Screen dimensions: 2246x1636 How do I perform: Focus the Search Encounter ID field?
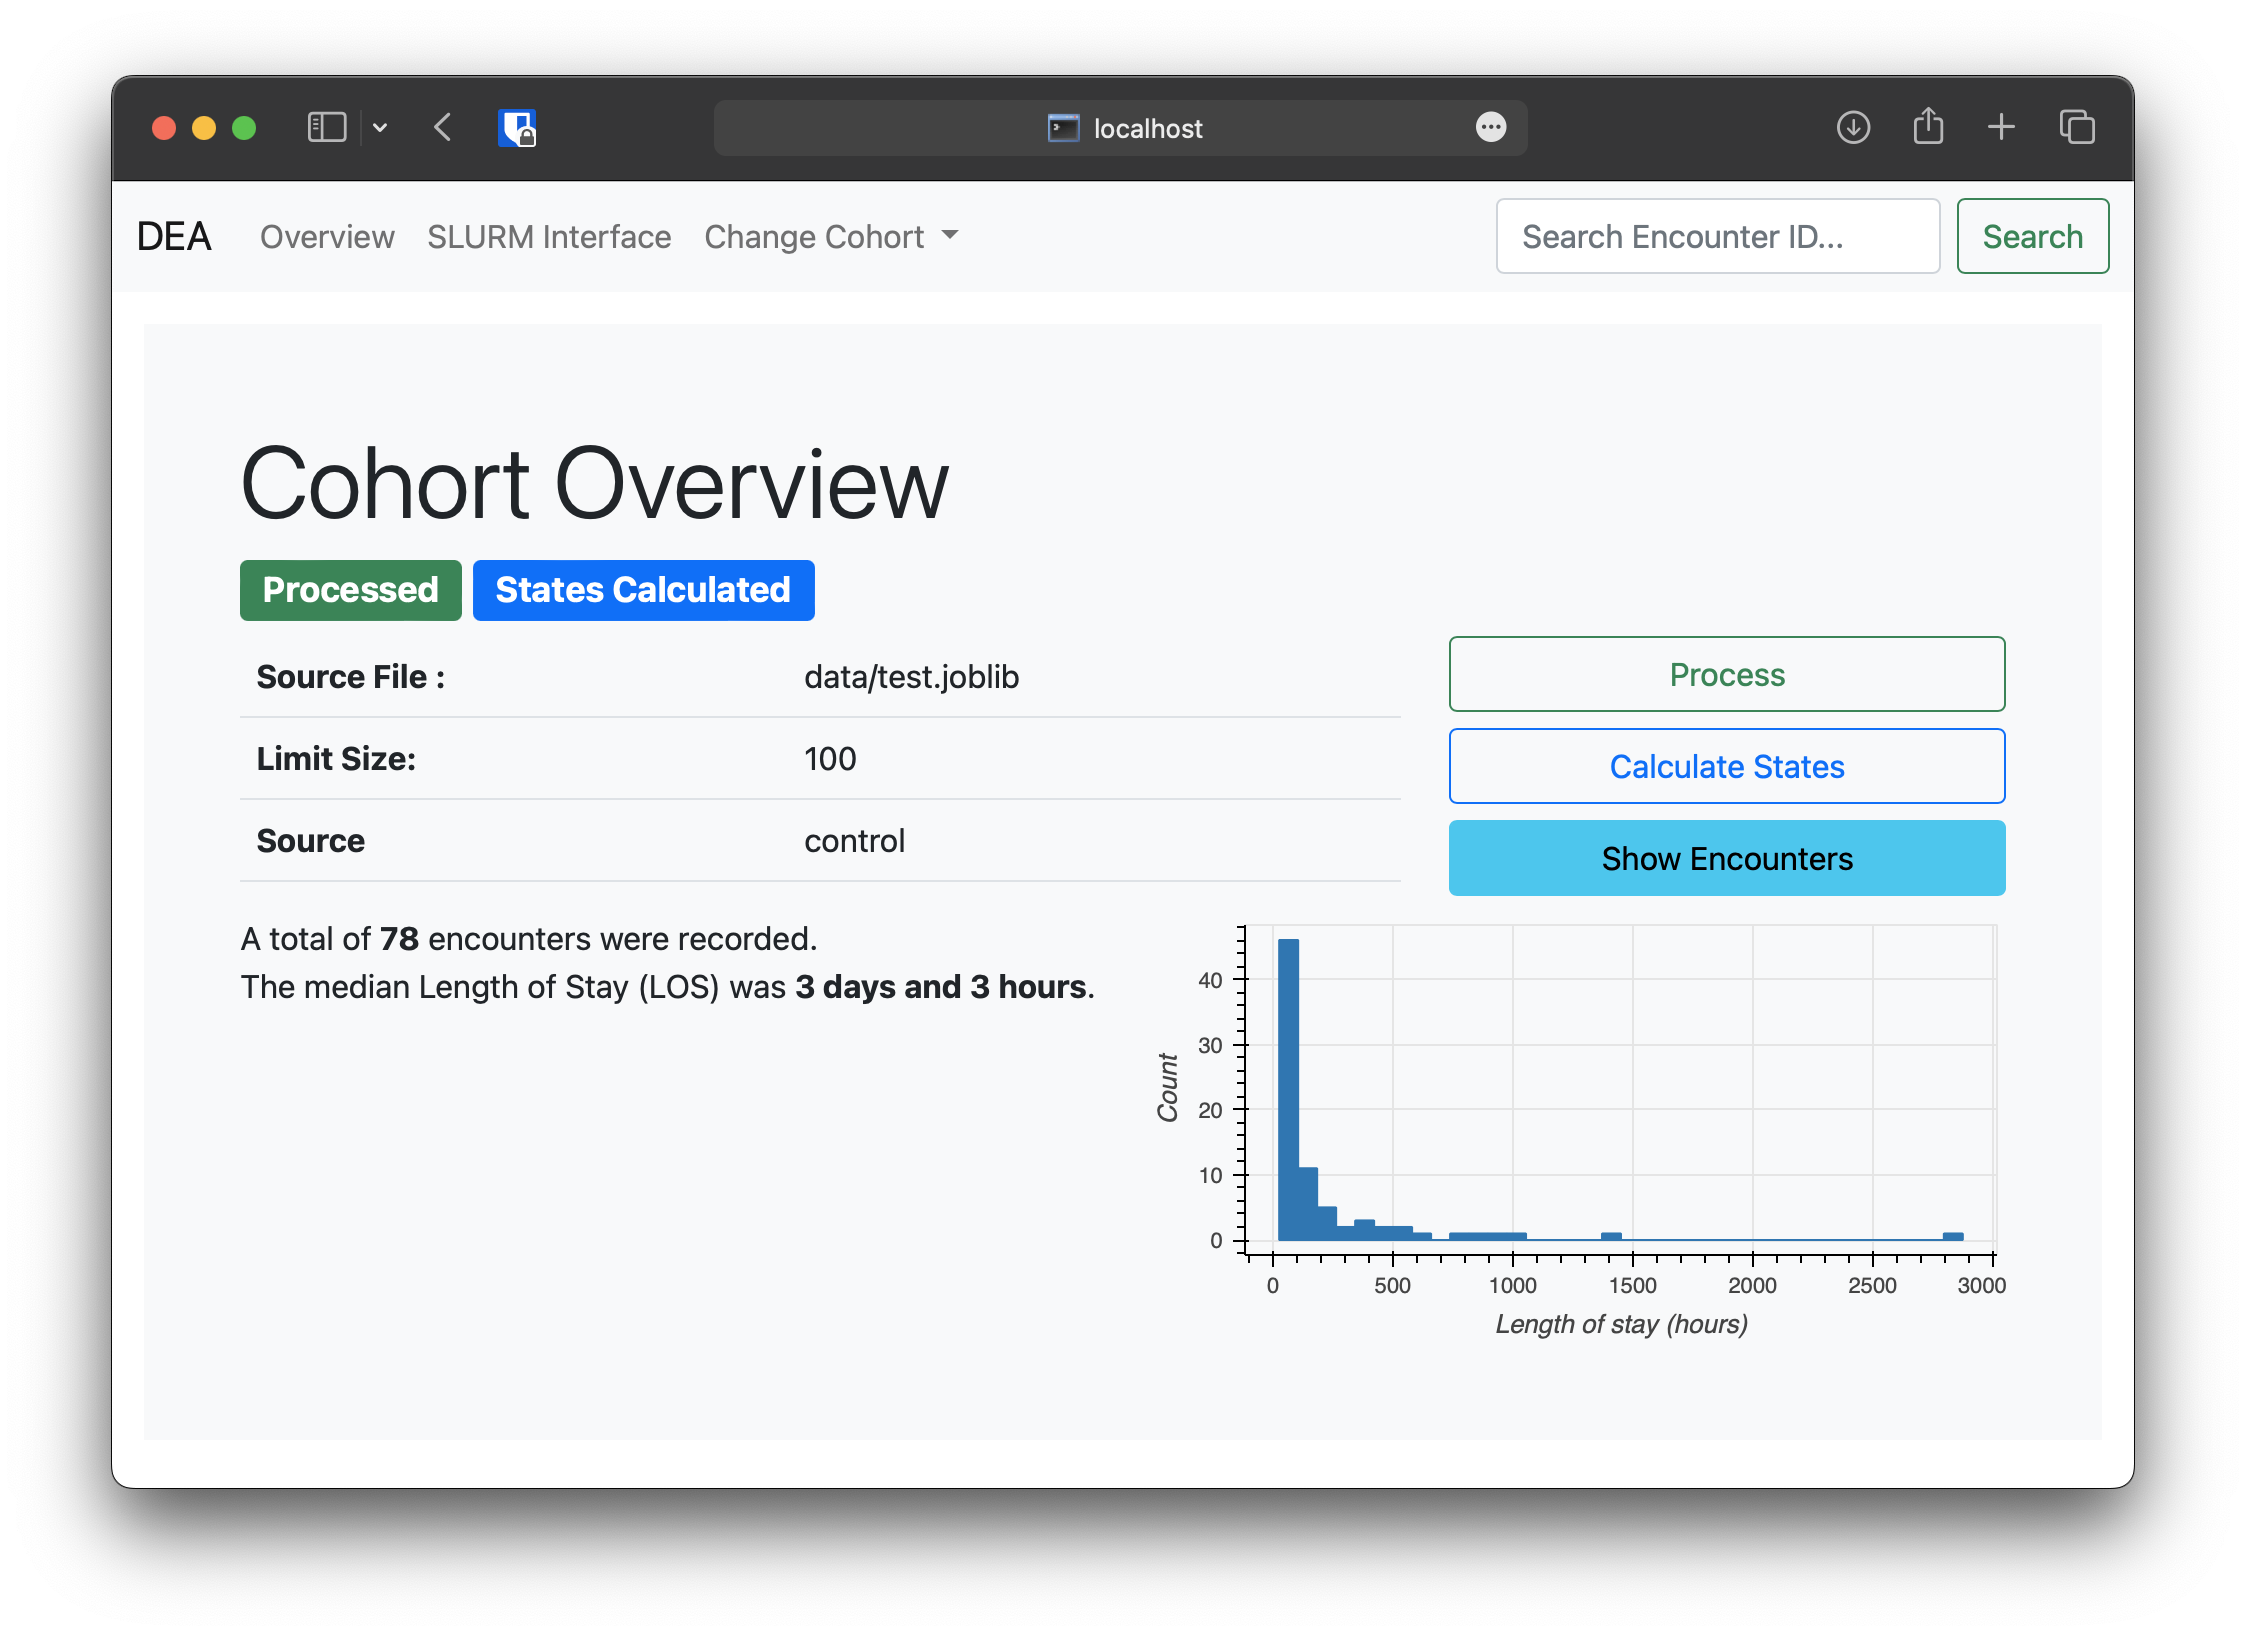(x=1717, y=237)
